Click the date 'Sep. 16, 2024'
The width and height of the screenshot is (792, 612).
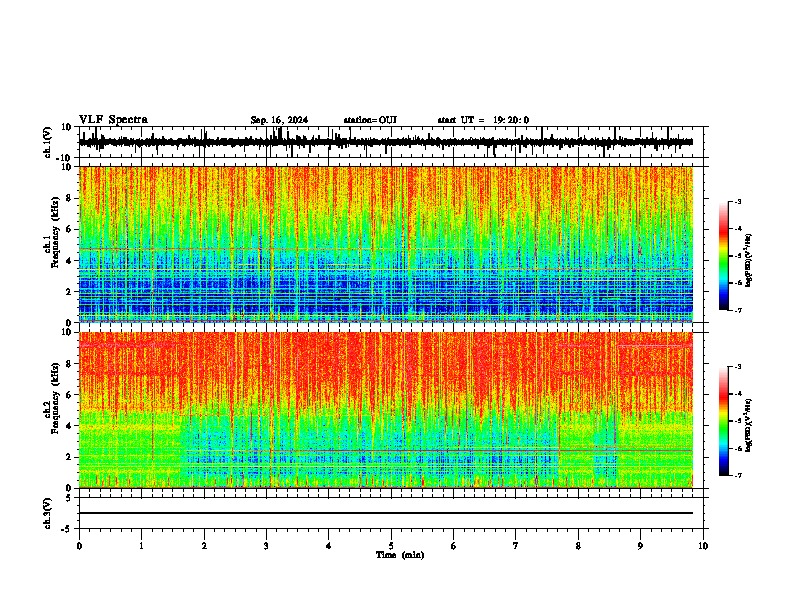point(279,120)
